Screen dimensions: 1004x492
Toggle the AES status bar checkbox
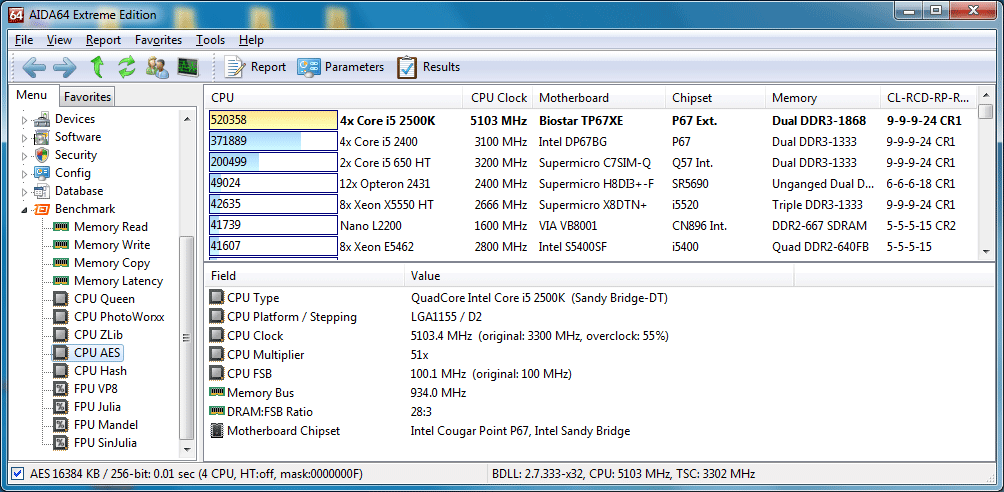pos(17,473)
